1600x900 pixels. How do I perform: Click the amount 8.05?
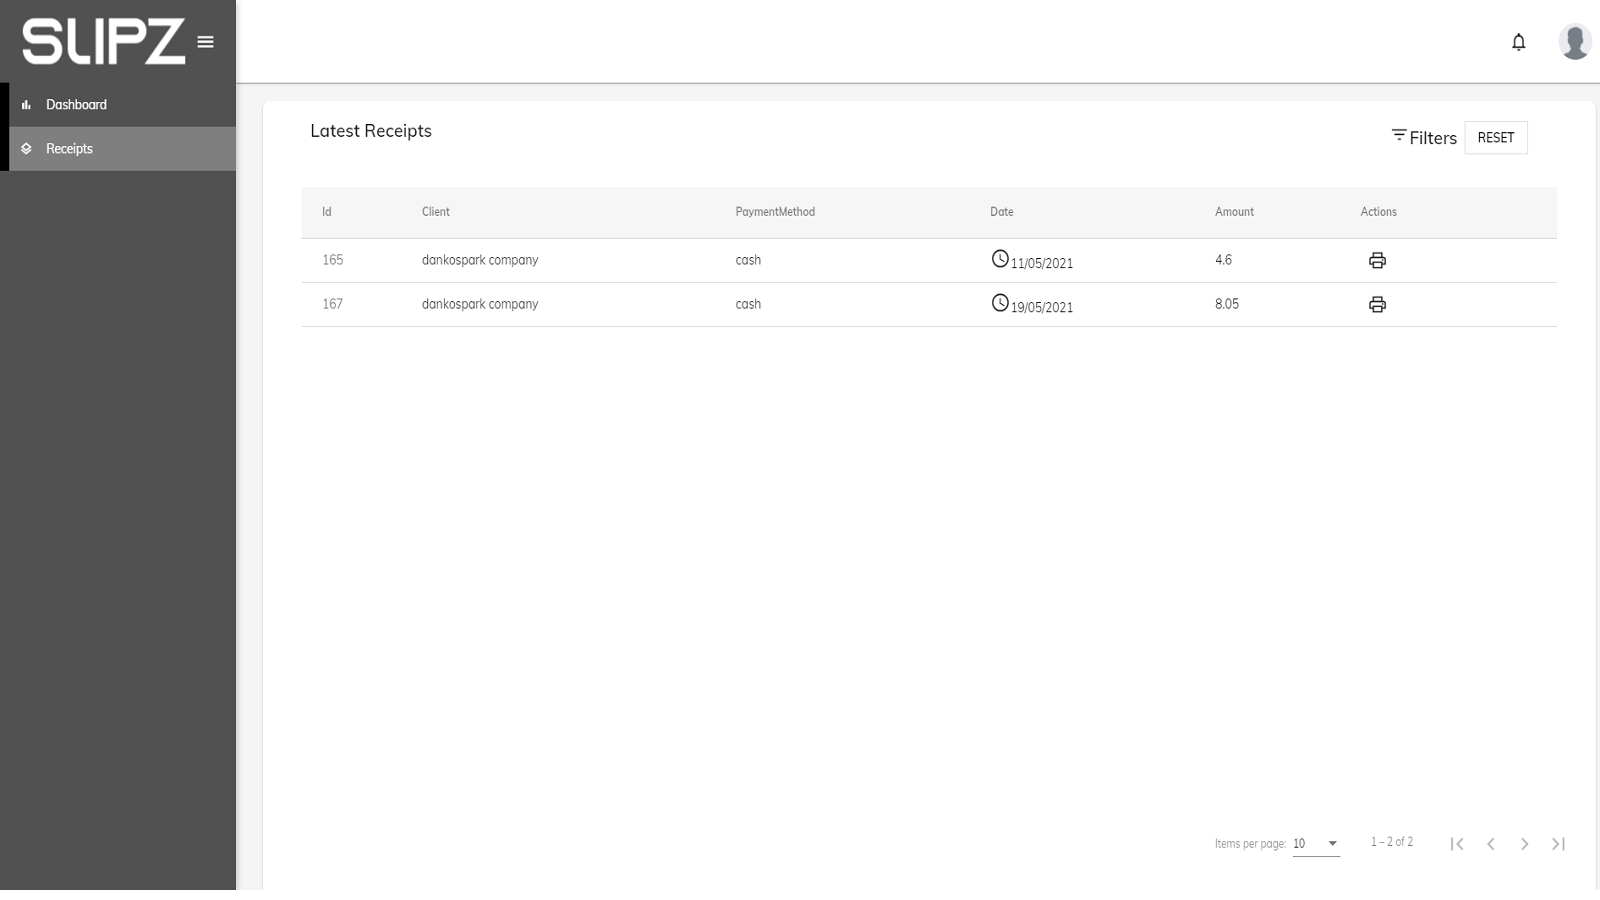(x=1227, y=304)
